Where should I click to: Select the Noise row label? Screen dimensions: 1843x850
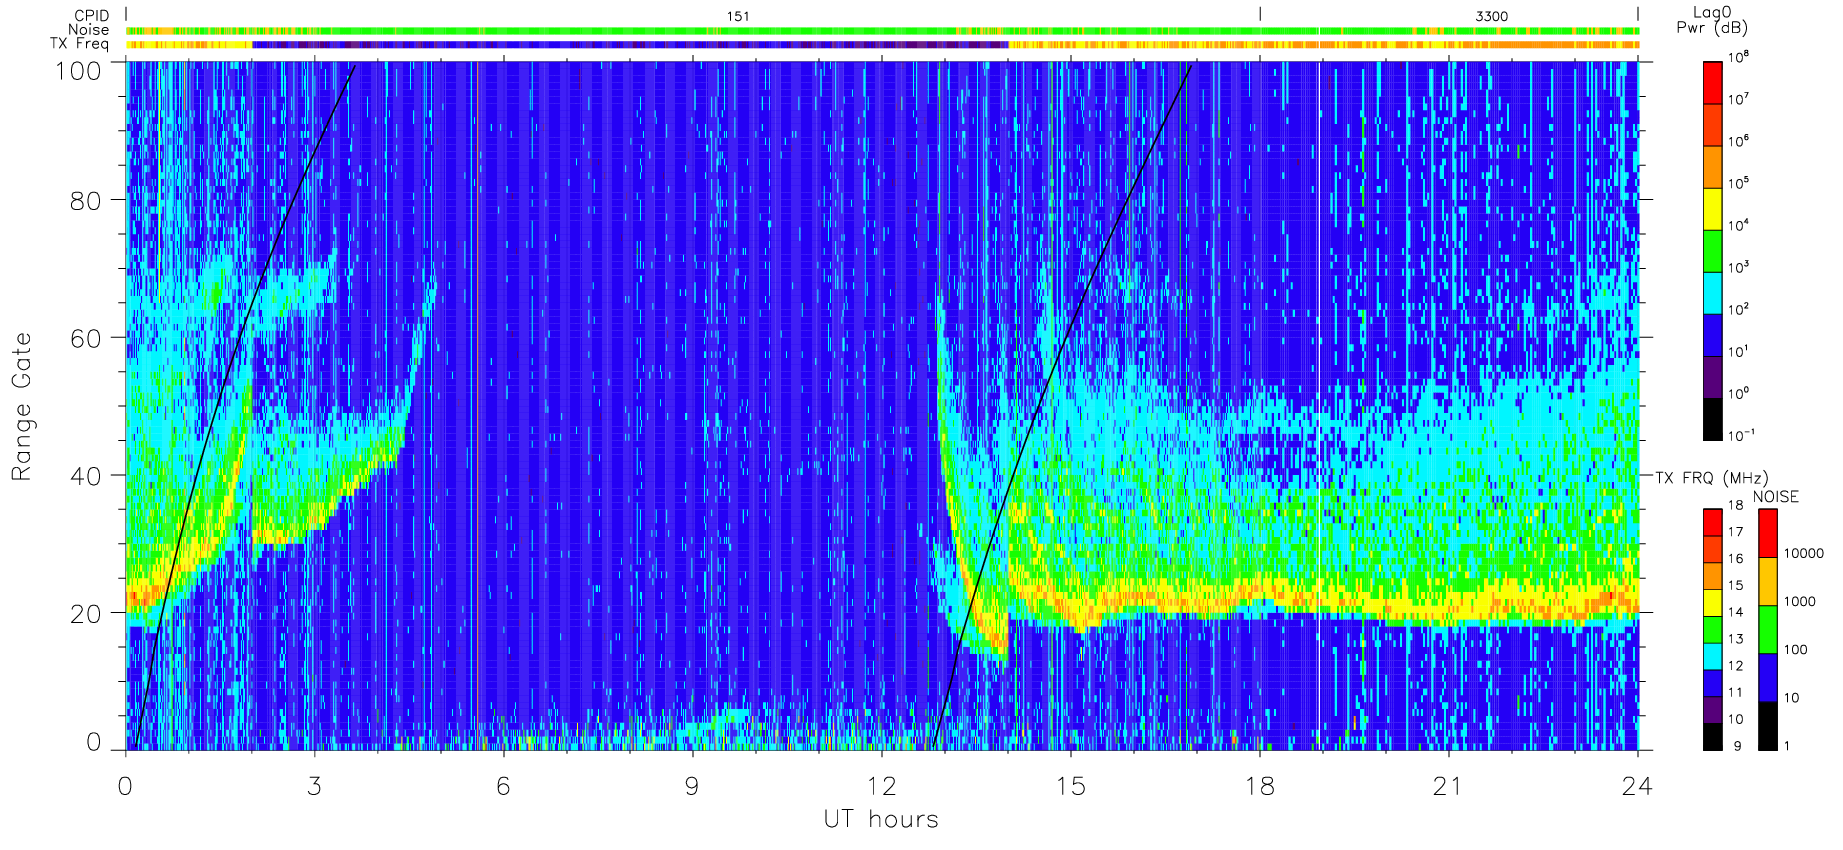tap(88, 30)
